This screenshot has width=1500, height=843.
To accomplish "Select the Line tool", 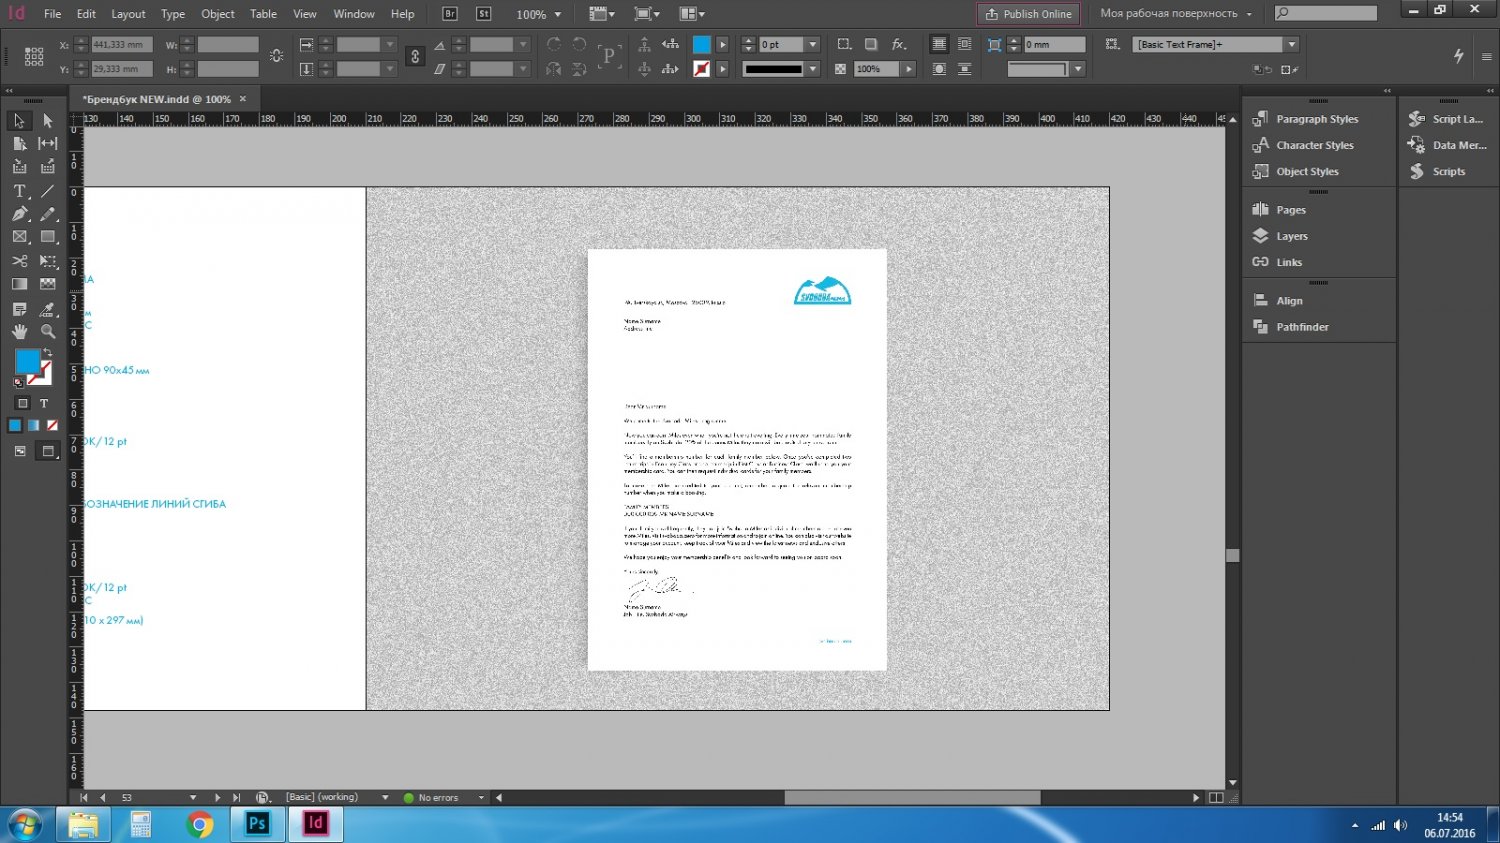I will coord(47,191).
